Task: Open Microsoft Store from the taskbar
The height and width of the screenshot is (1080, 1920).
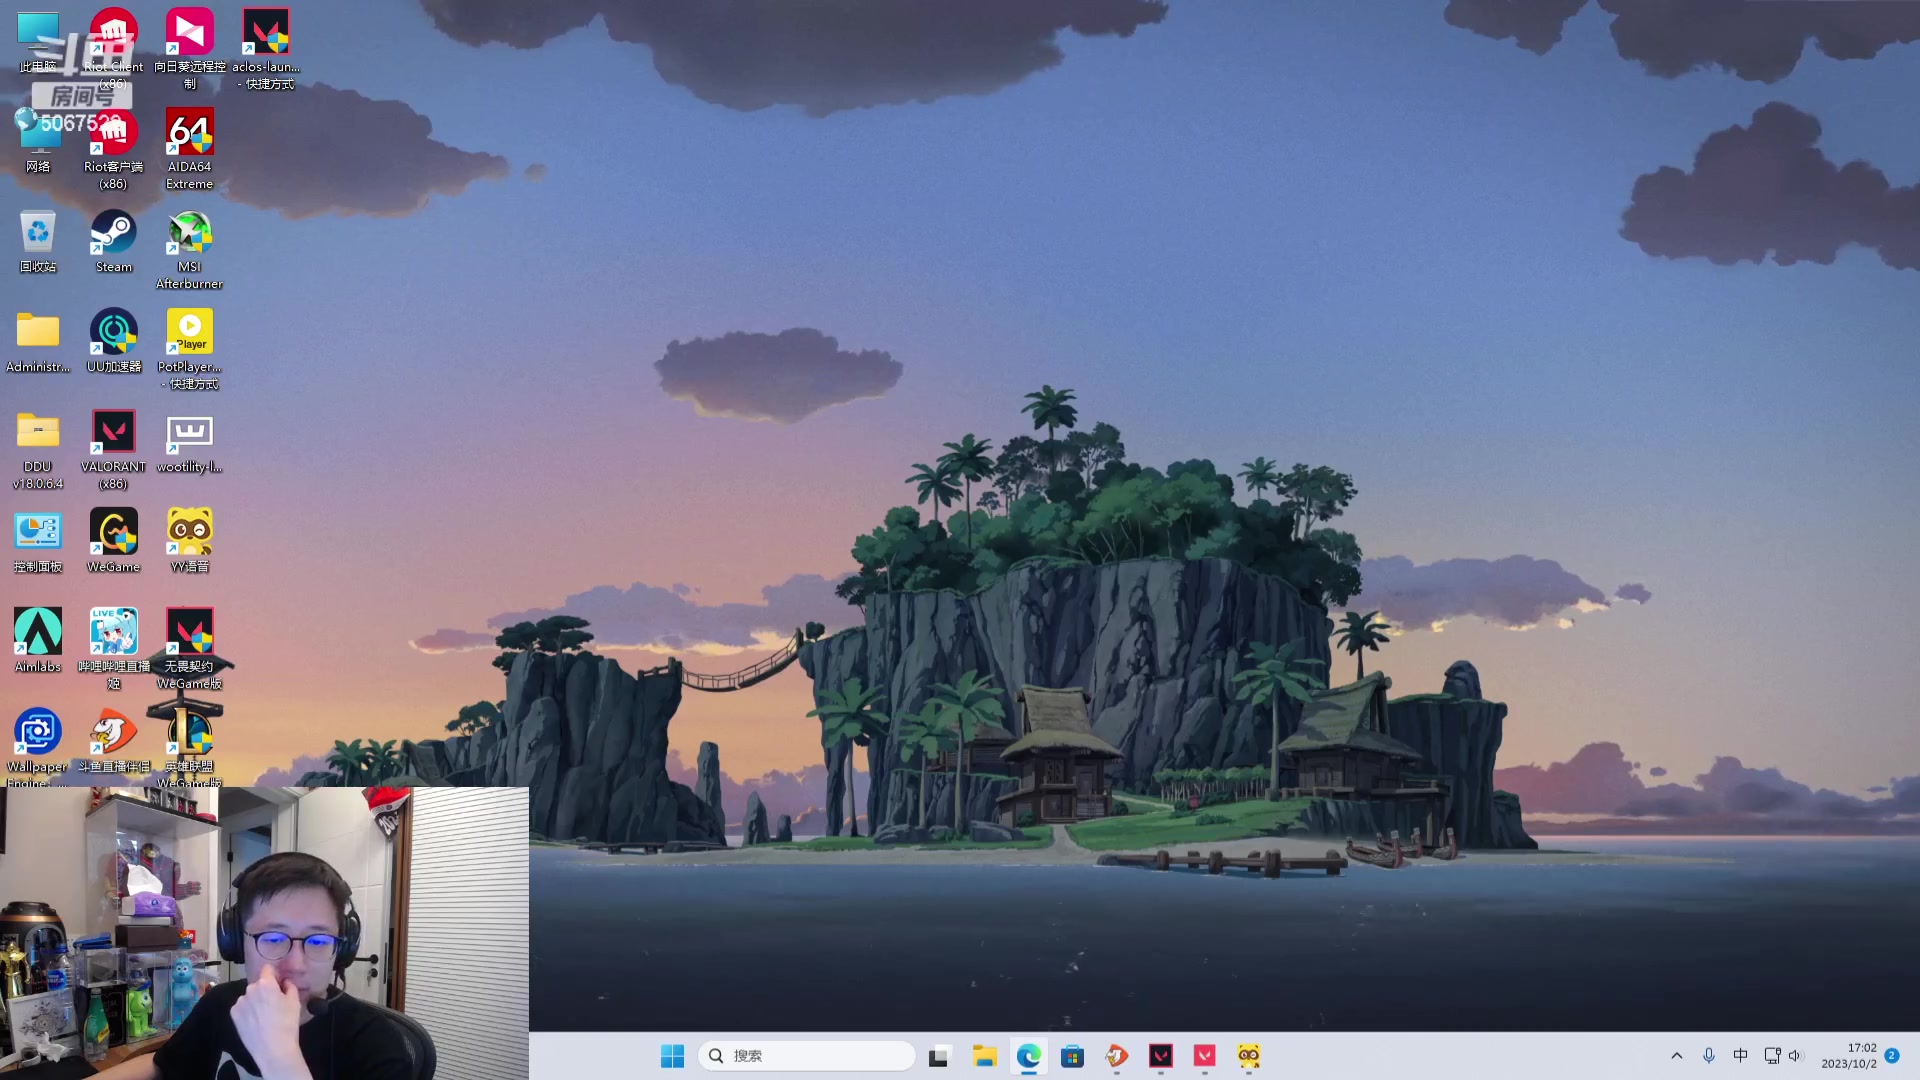Action: point(1073,1056)
